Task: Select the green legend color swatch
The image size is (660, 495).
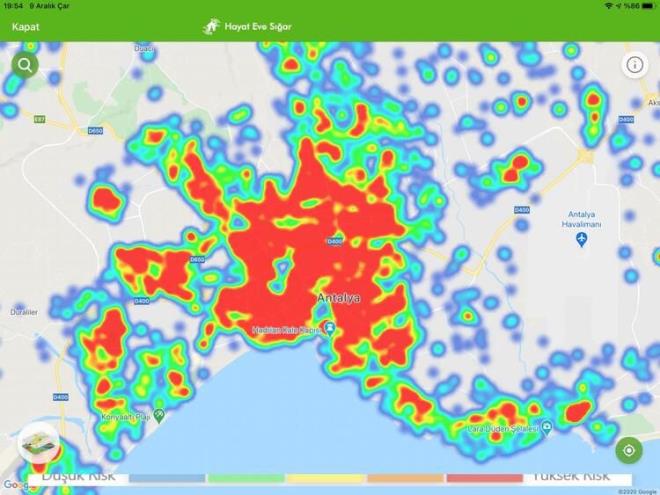Action: pyautogui.click(x=245, y=478)
